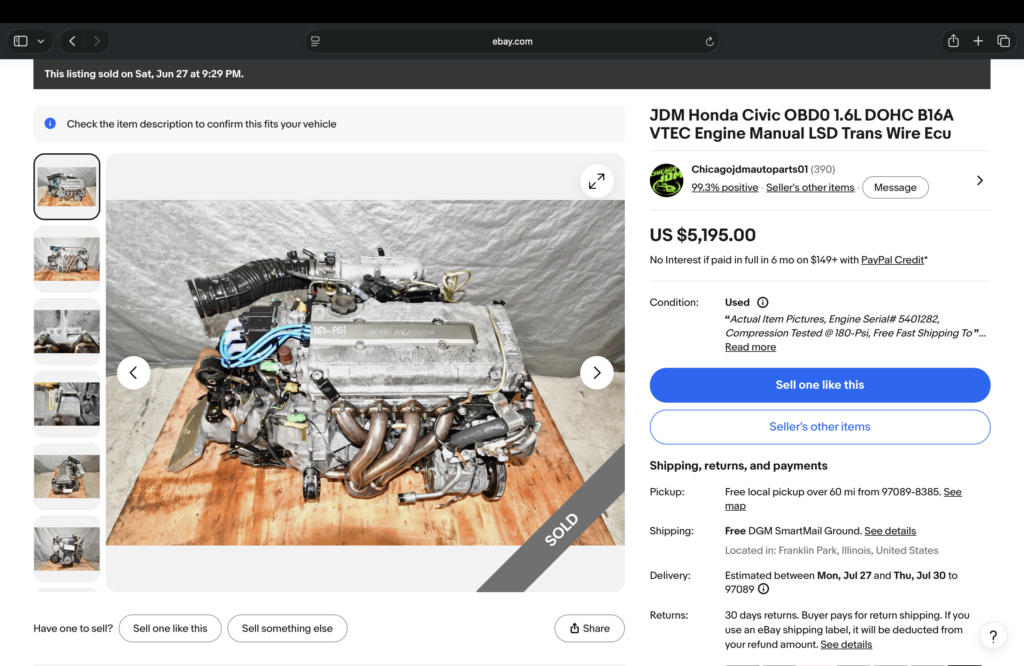
Task: Show the next engine photo
Action: click(x=596, y=373)
